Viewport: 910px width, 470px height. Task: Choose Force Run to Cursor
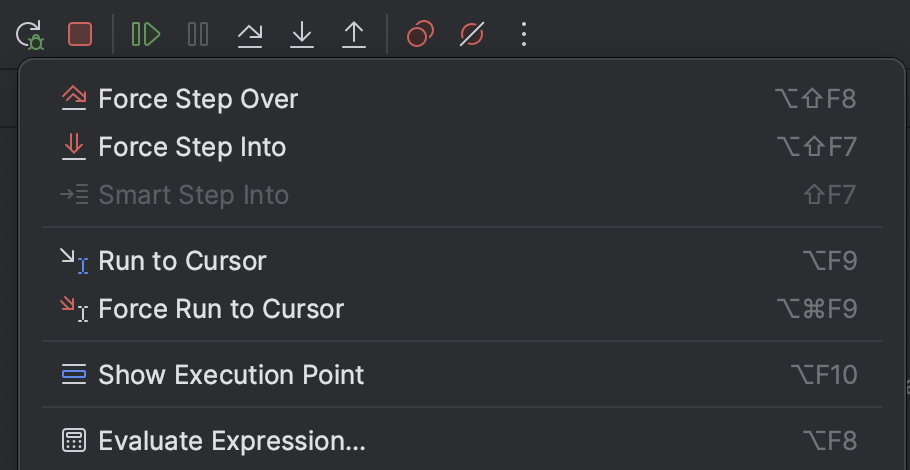point(221,309)
